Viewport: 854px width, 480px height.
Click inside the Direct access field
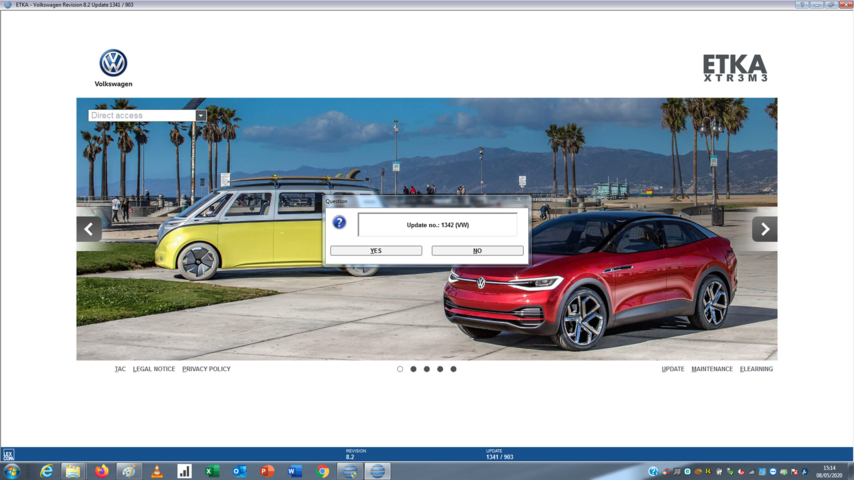pyautogui.click(x=142, y=116)
